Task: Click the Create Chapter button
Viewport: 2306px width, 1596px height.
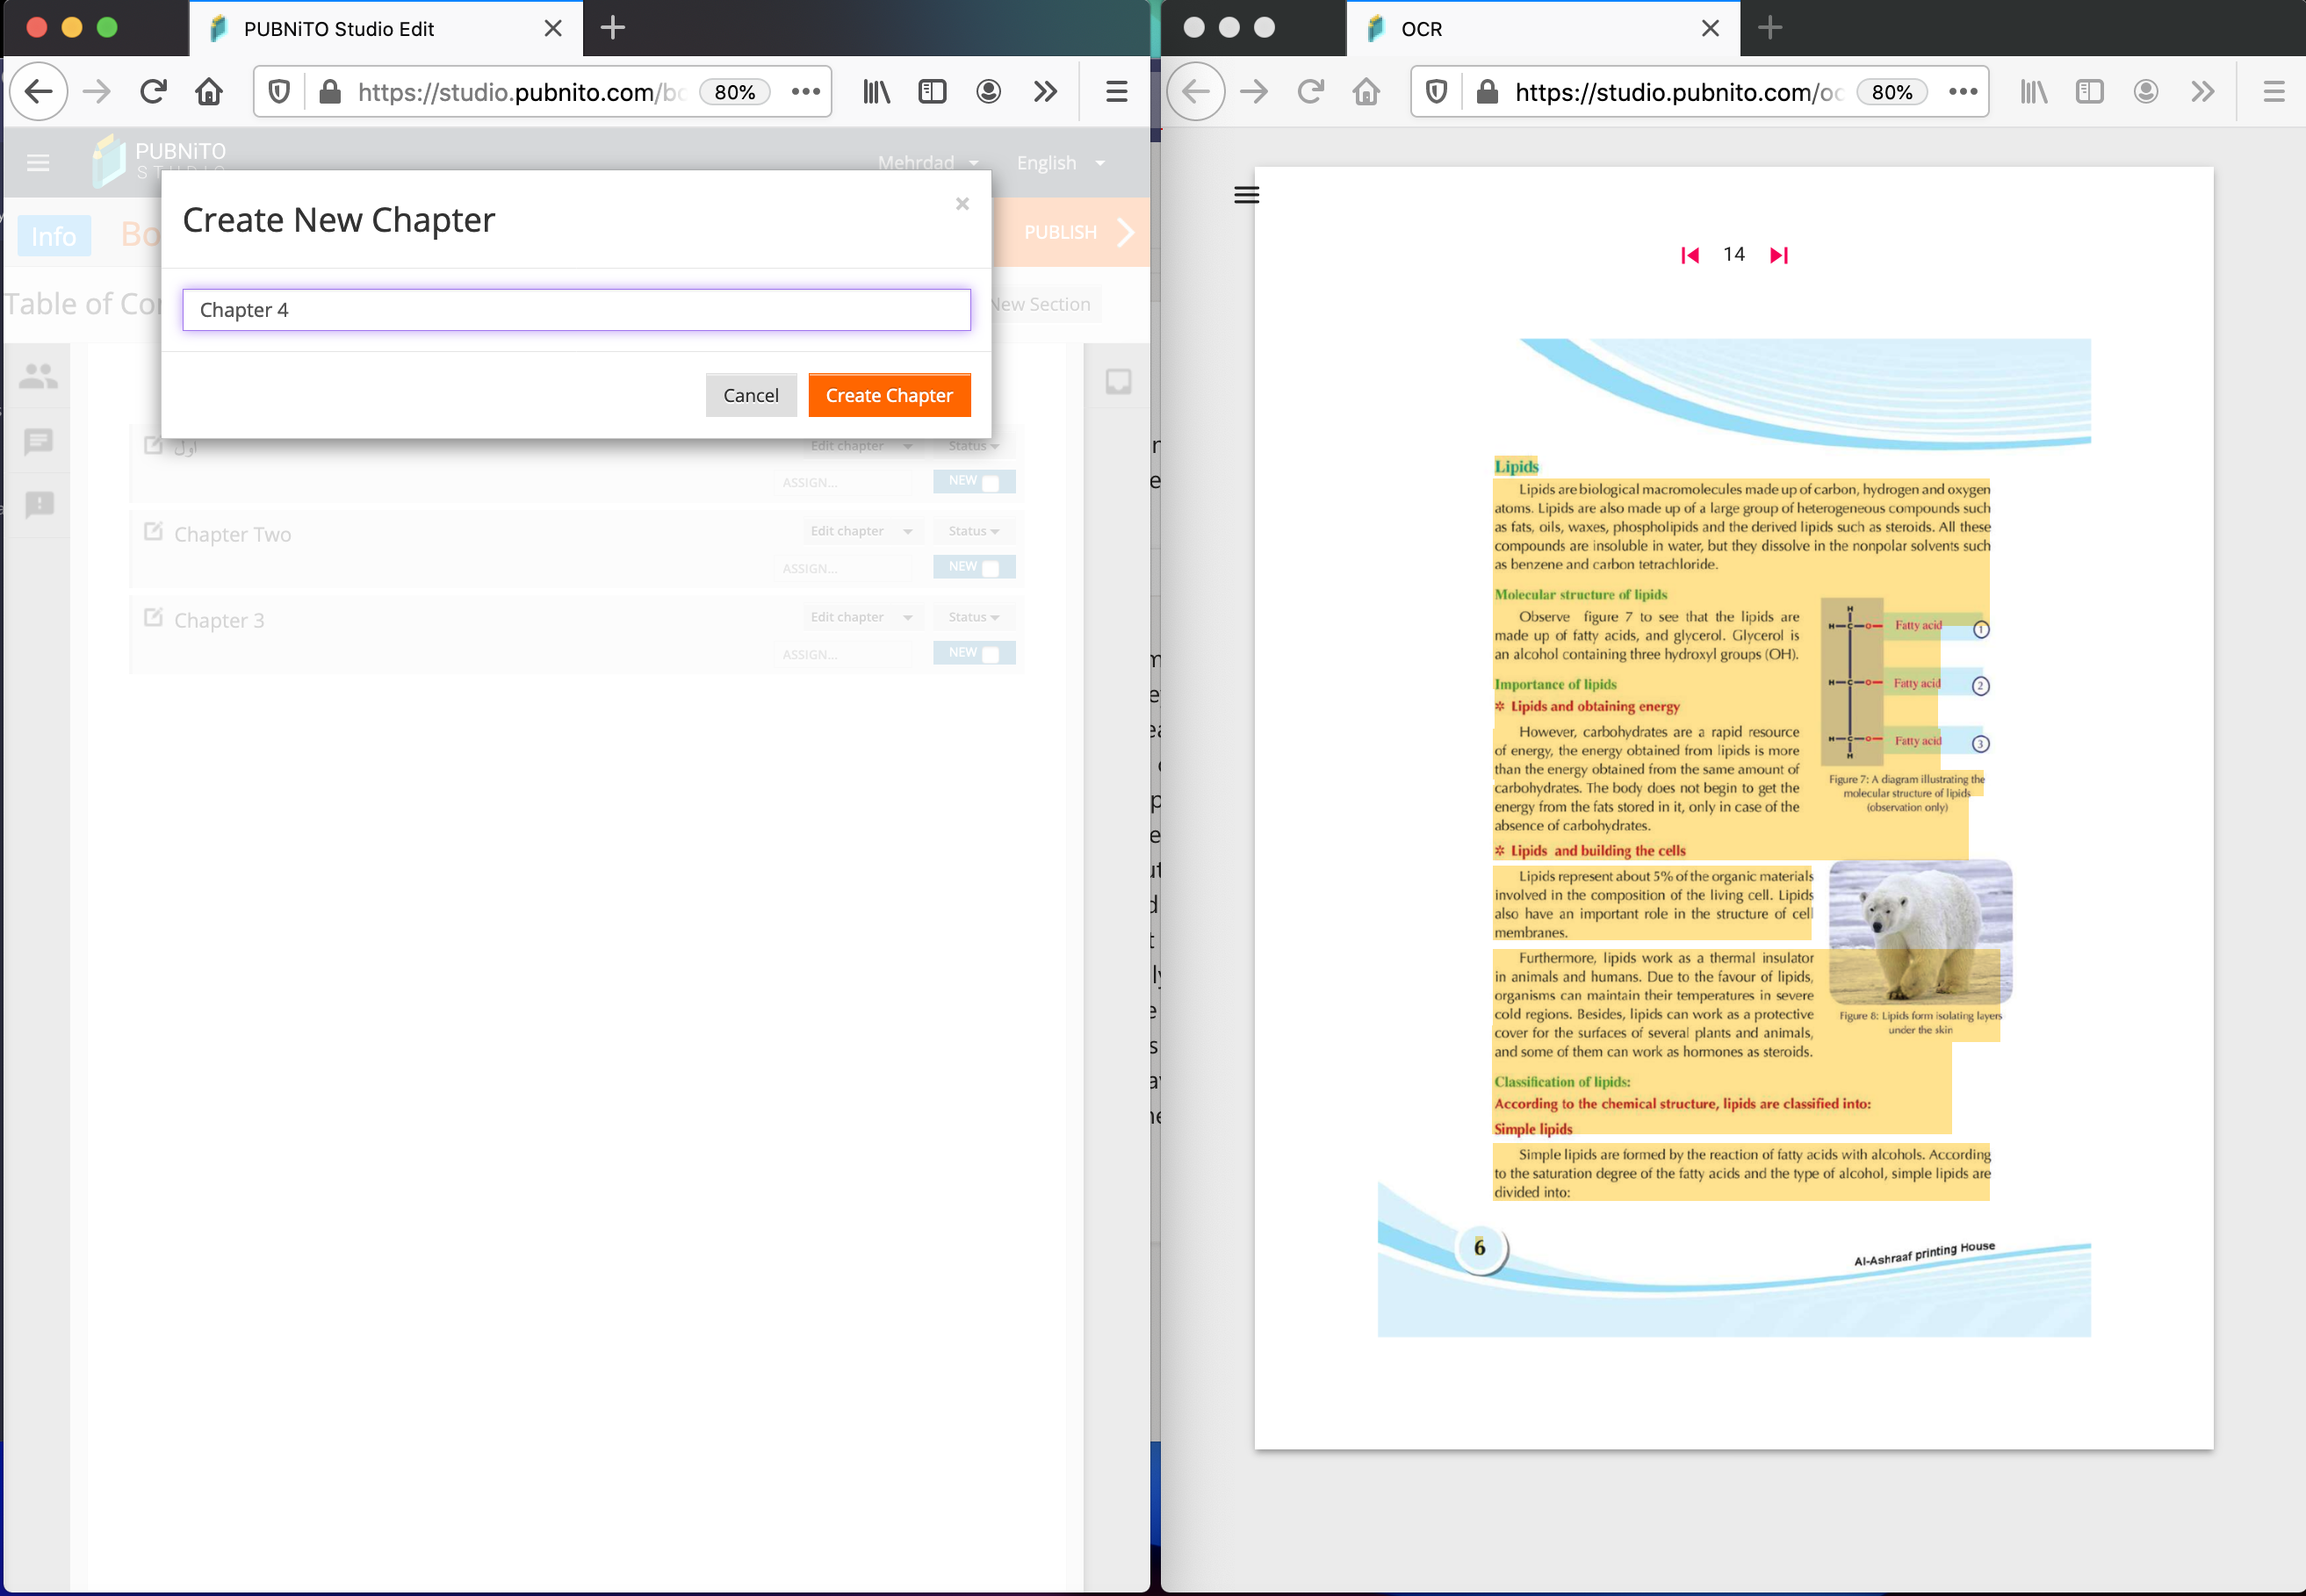Action: coord(889,395)
